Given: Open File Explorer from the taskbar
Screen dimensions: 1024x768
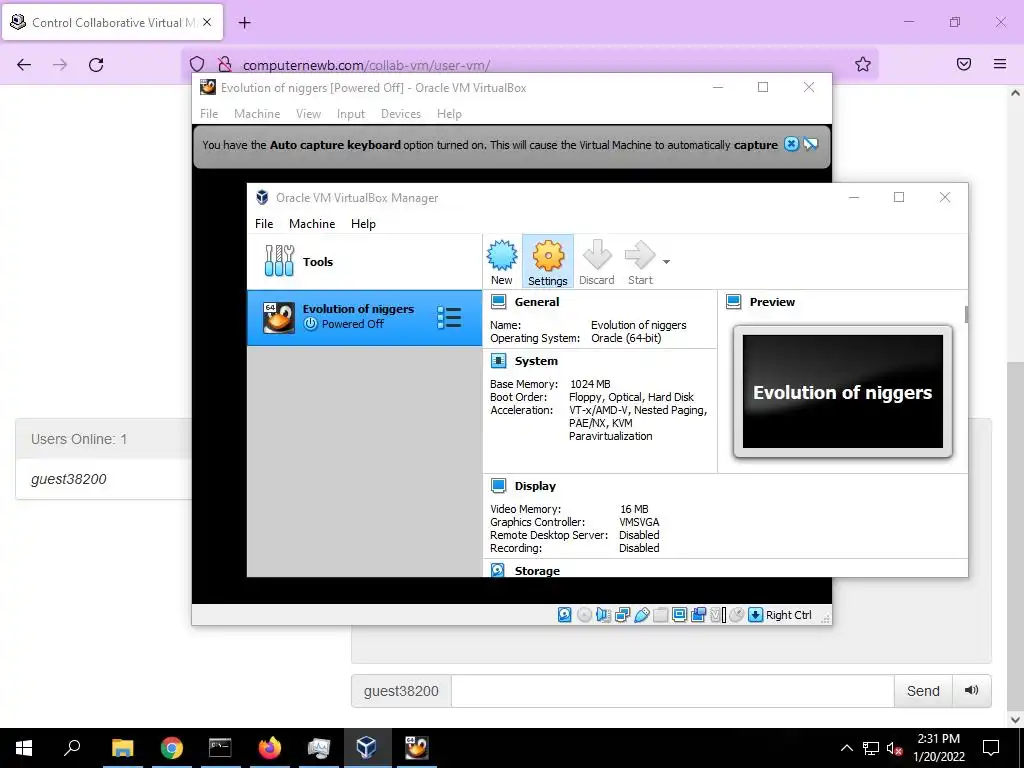Looking at the screenshot, I should [122, 748].
